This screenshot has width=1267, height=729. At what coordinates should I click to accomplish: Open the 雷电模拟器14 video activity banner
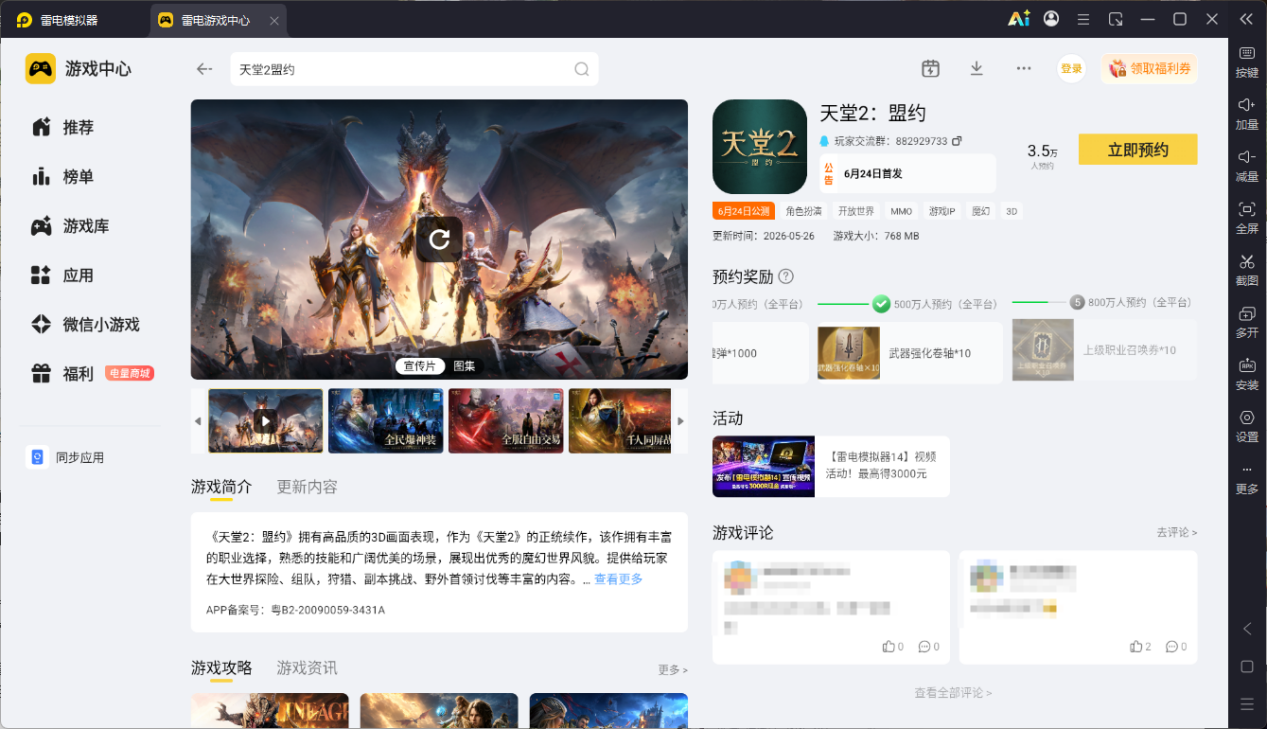tap(831, 466)
